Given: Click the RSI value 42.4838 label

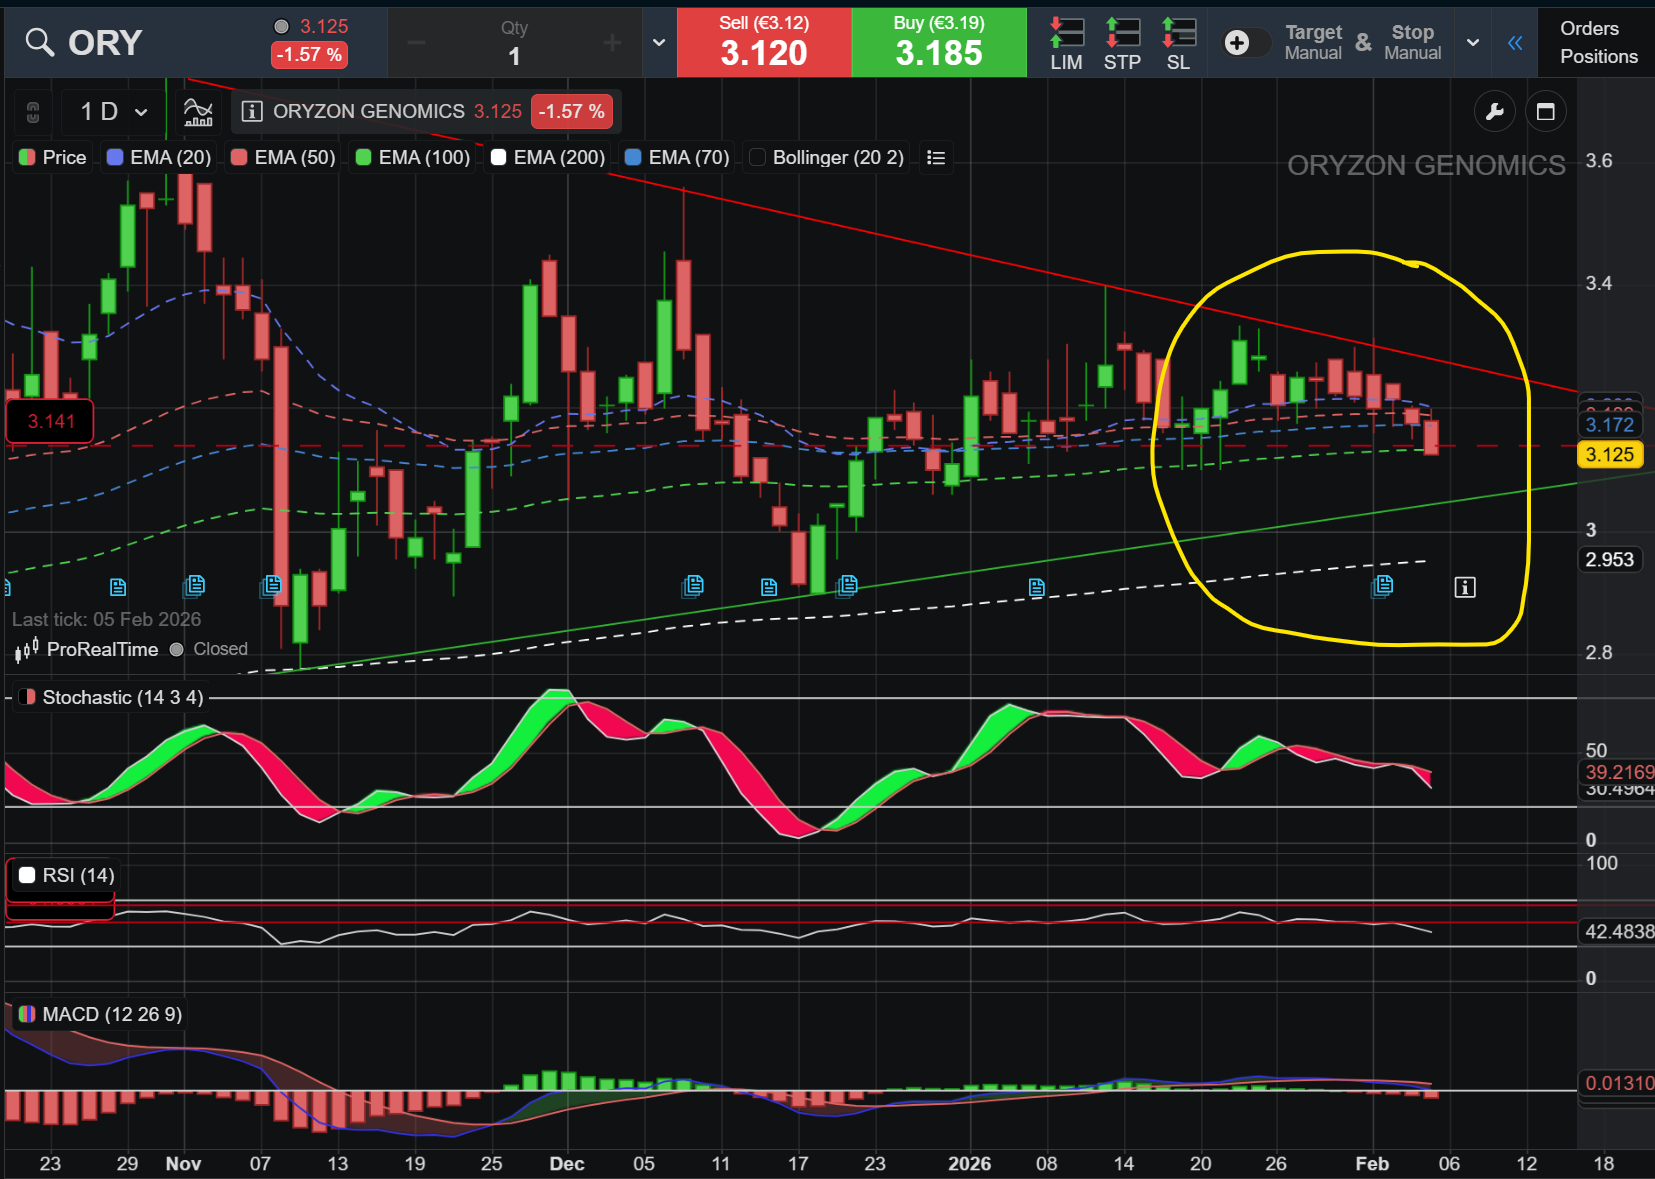Looking at the screenshot, I should pyautogui.click(x=1618, y=932).
